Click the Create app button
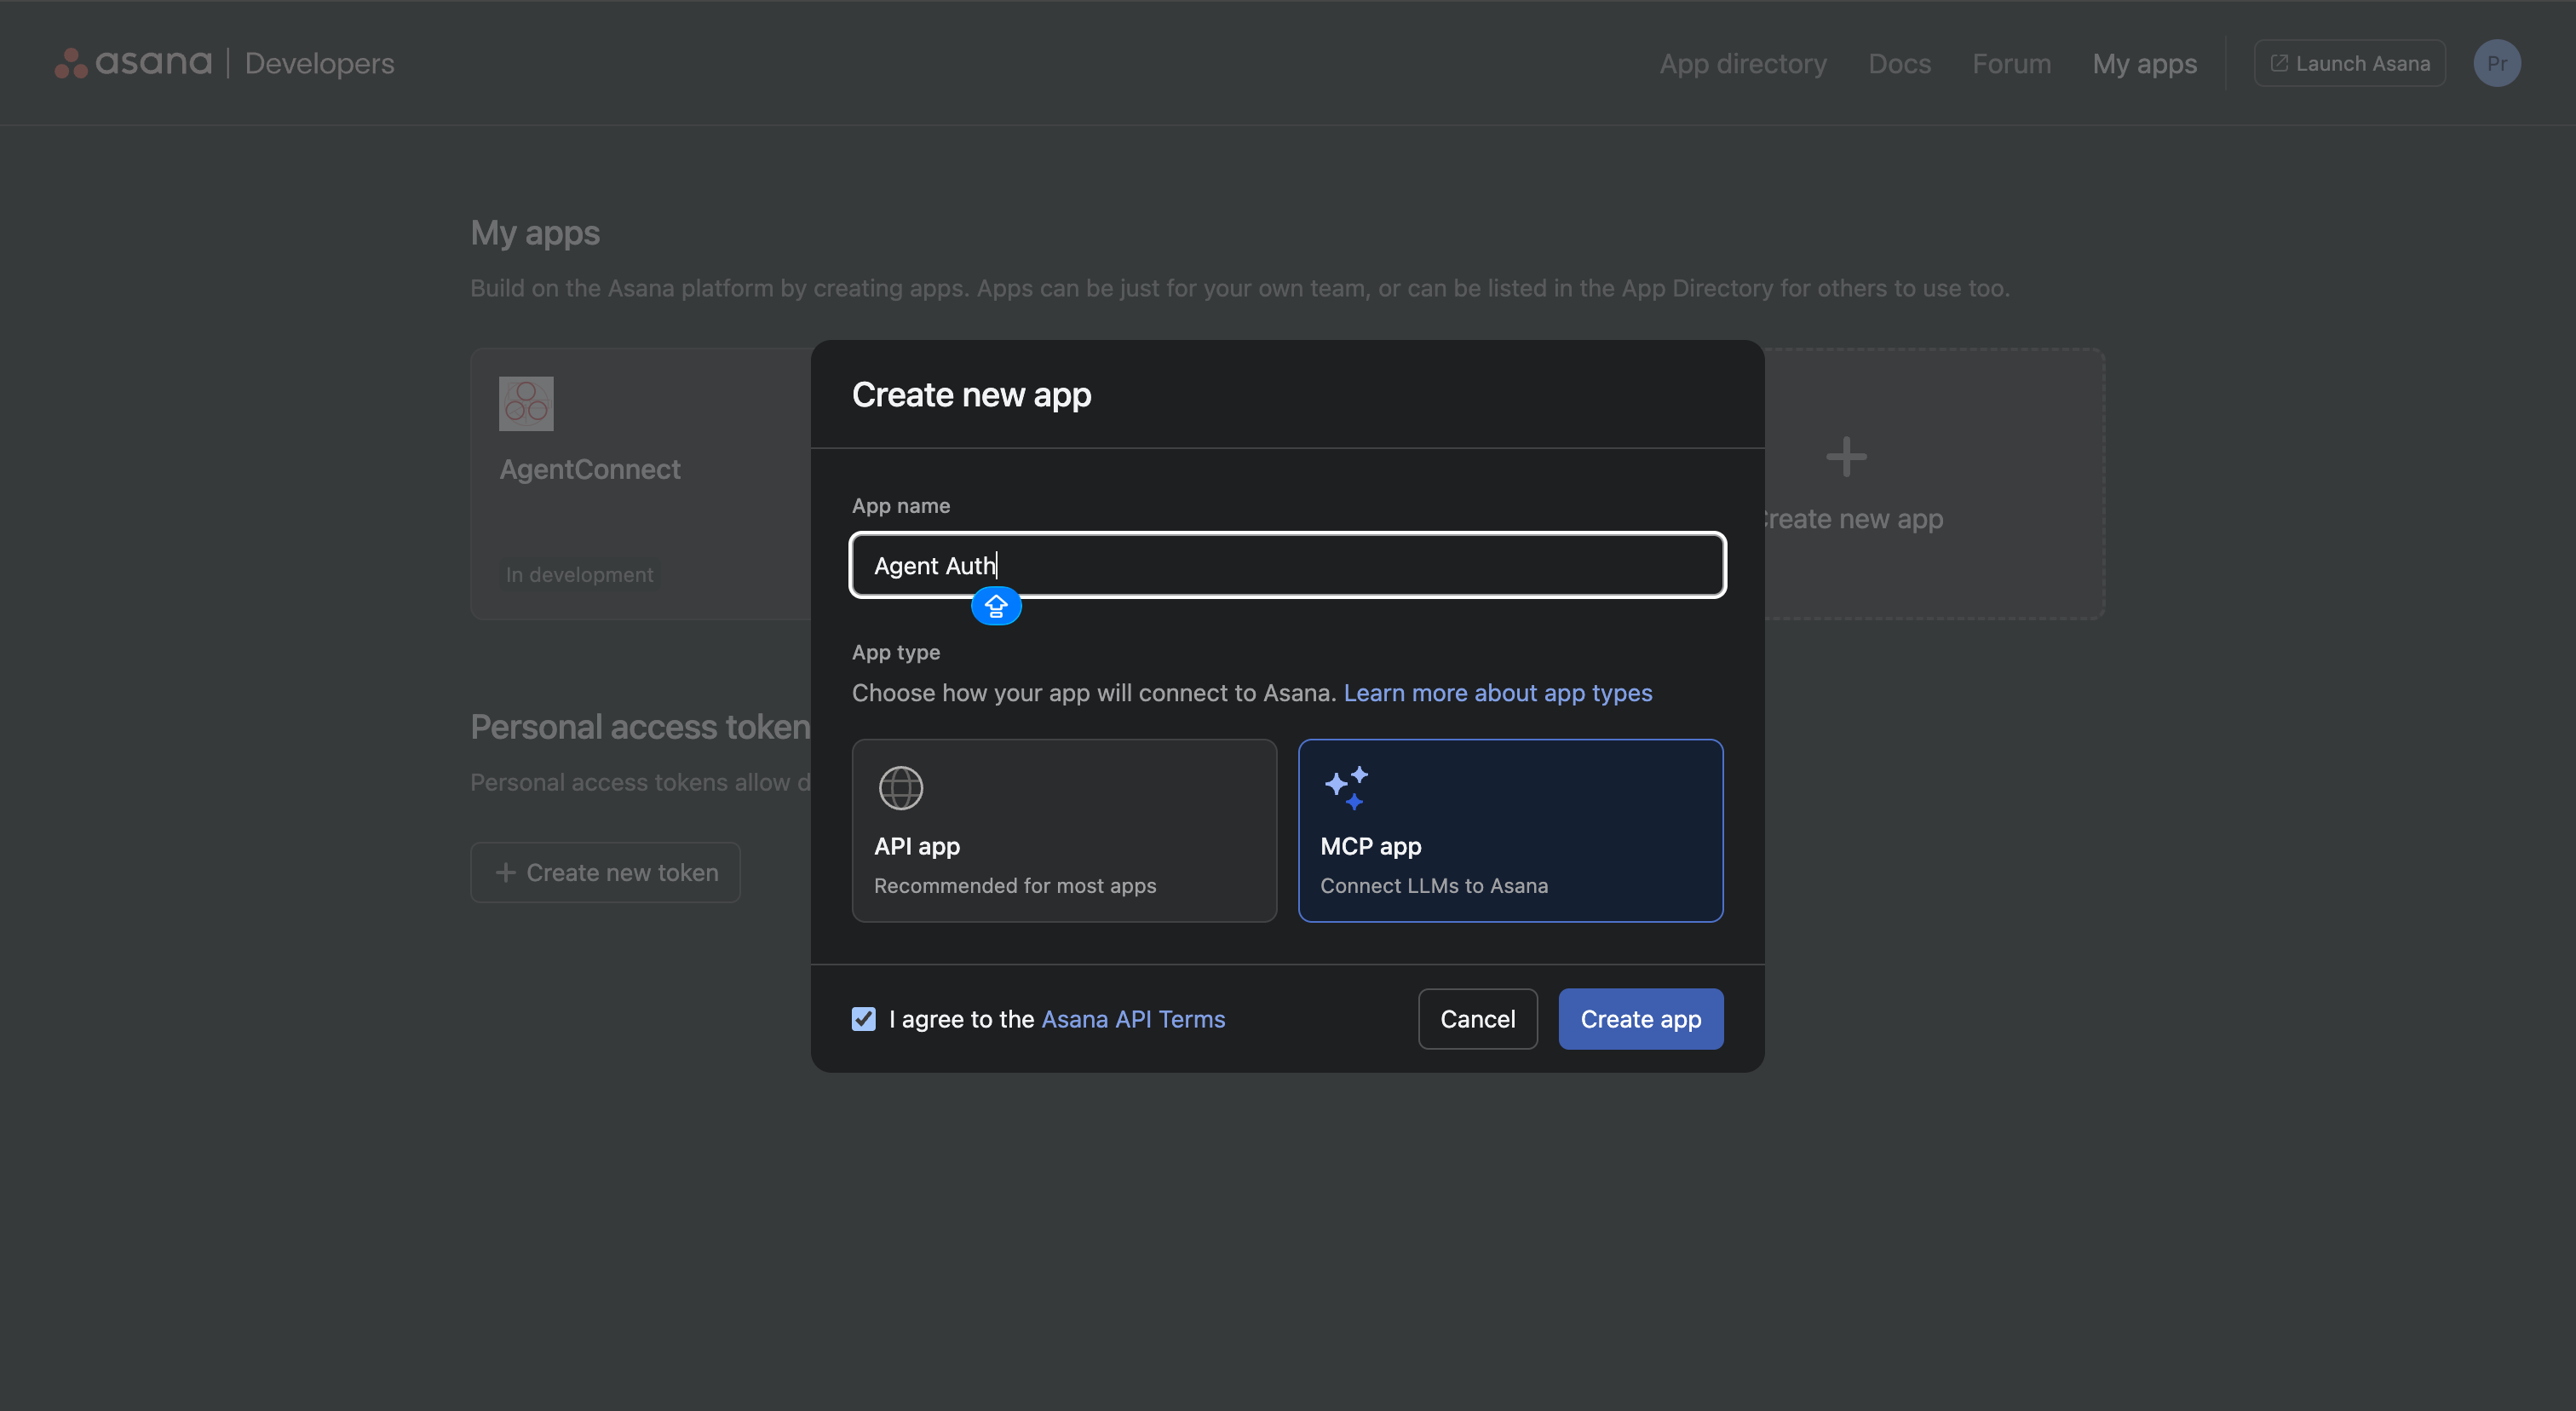2576x1411 pixels. [1640, 1019]
